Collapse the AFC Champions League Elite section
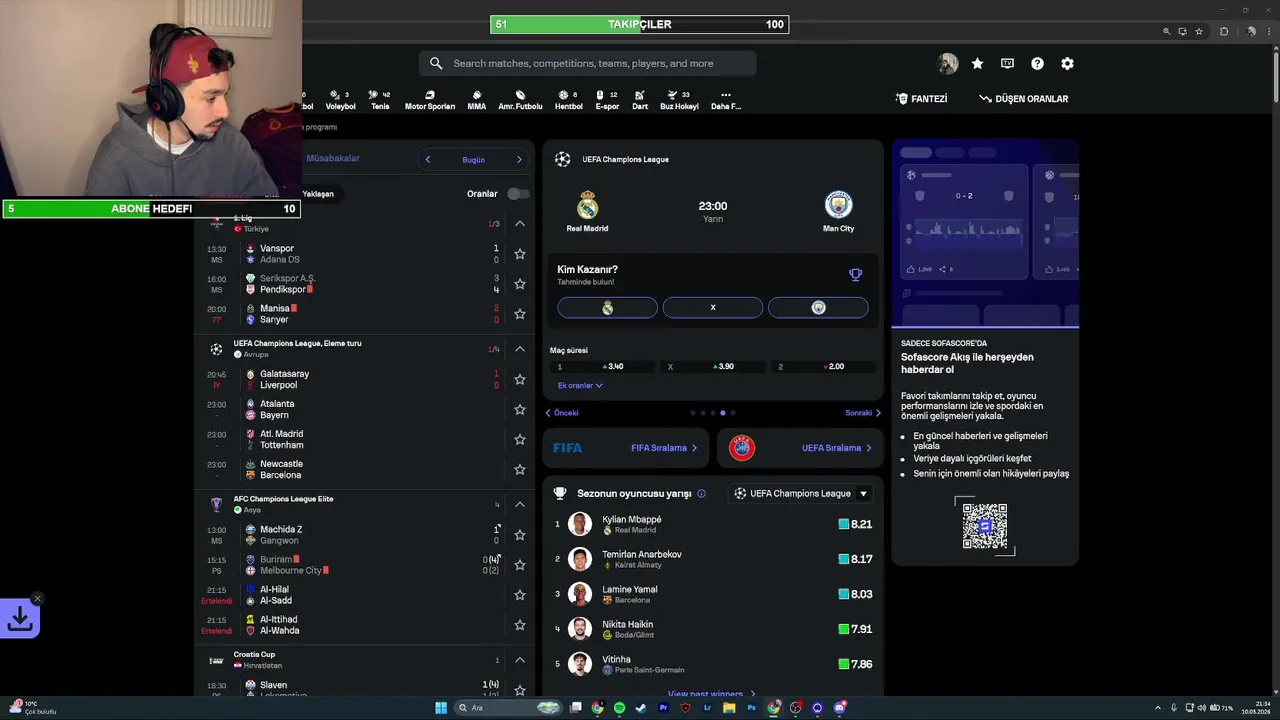The image size is (1280, 720). (x=520, y=505)
